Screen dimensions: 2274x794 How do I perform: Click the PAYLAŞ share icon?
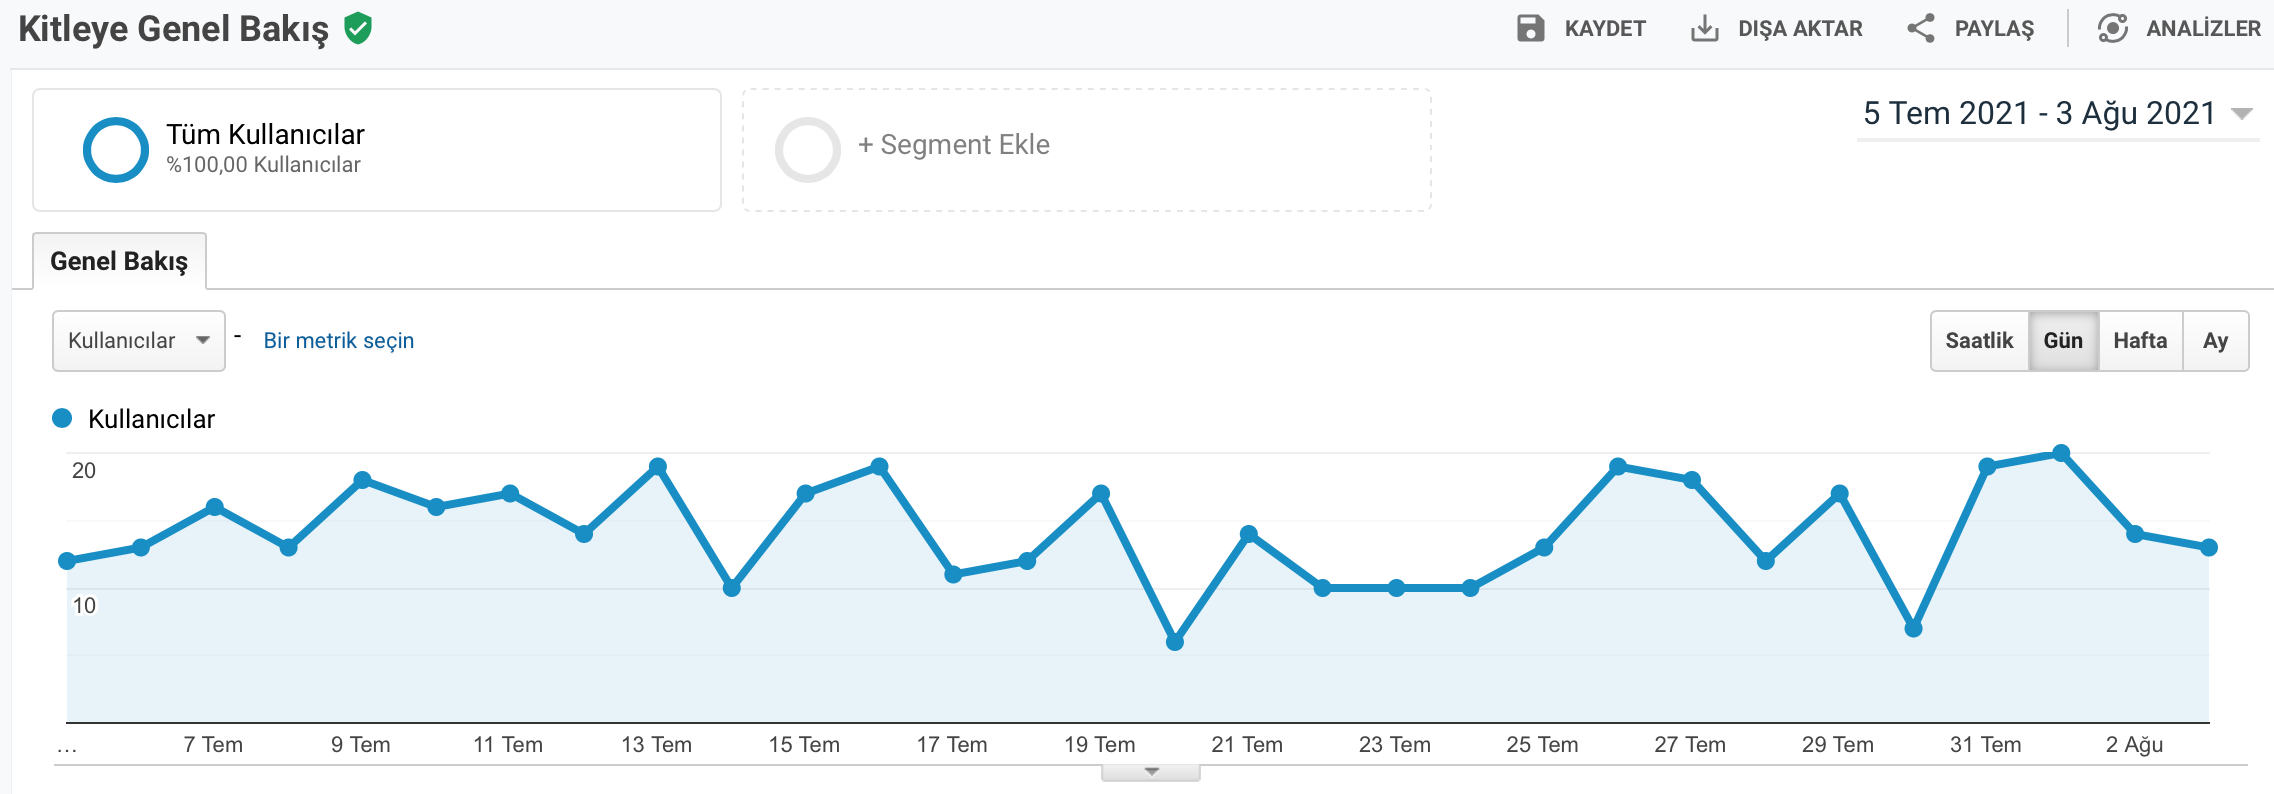pos(1920,28)
